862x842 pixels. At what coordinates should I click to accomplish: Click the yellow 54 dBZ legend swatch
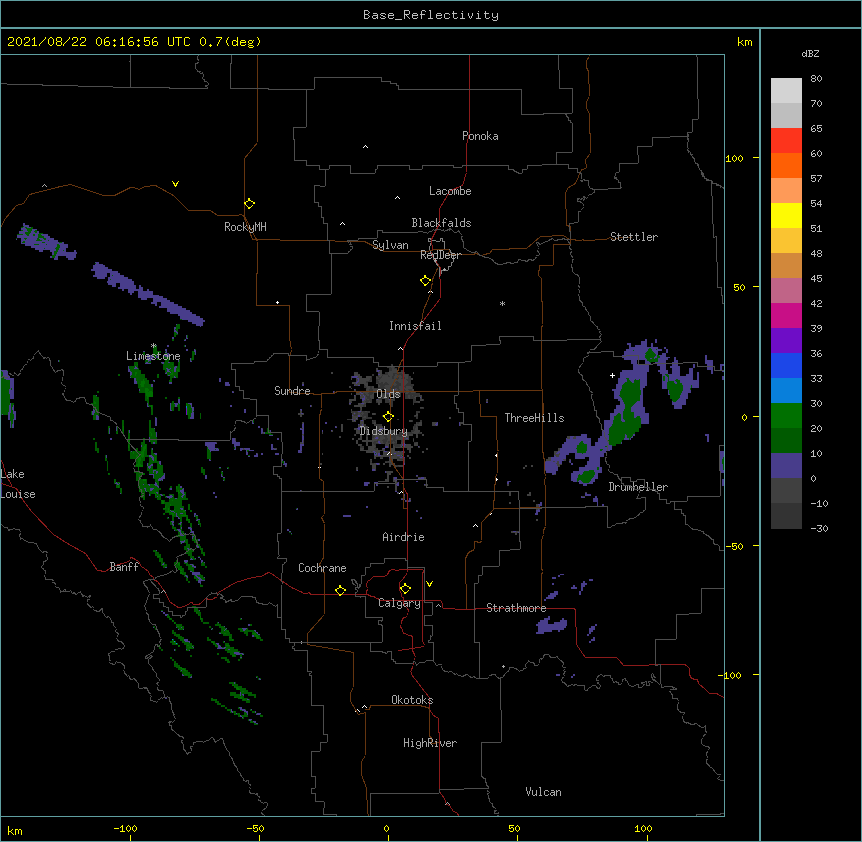tap(786, 215)
